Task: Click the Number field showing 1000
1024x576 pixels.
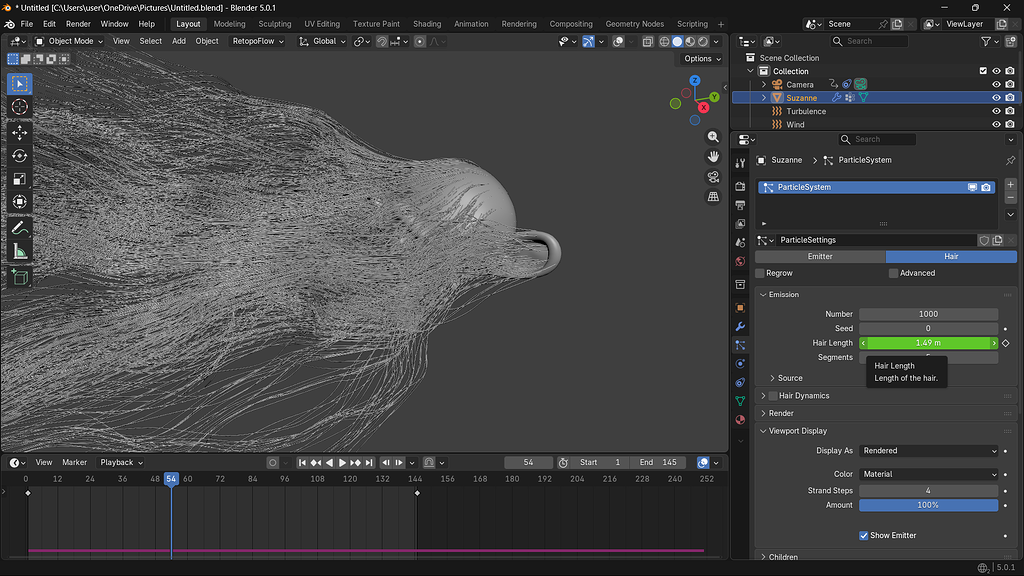Action: pyautogui.click(x=929, y=314)
